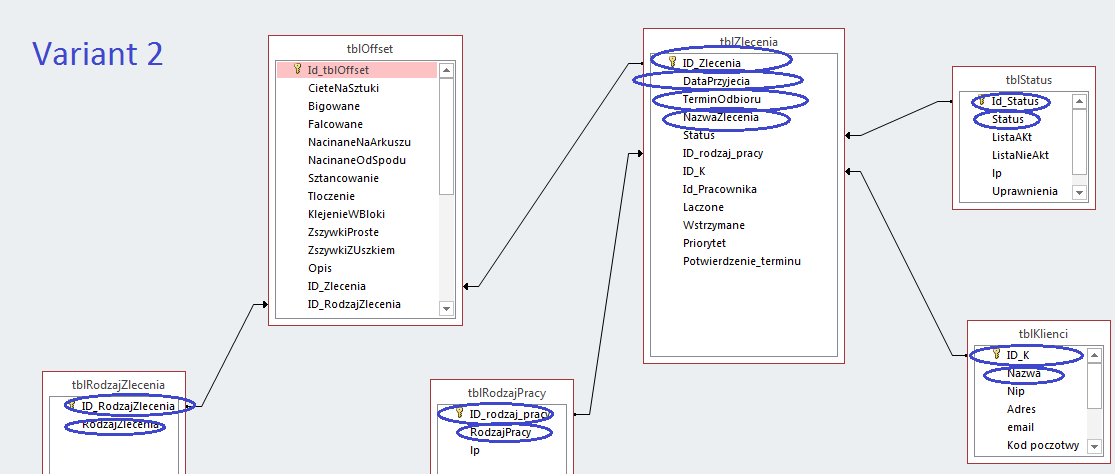Select the NazwaZlecenia field
Screen dimensions: 1115x474
tap(720, 117)
